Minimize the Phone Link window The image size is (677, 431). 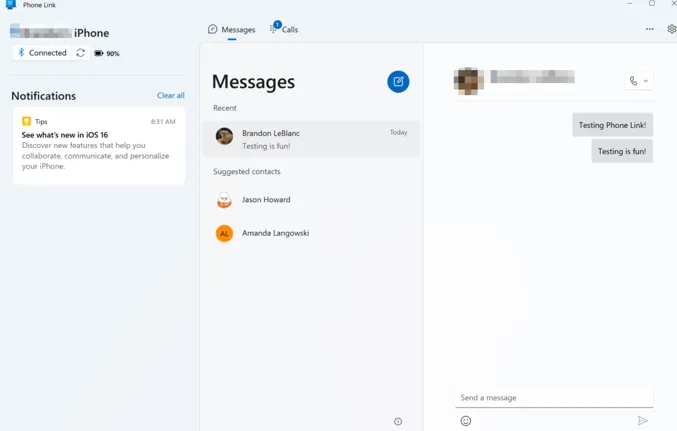point(630,3)
